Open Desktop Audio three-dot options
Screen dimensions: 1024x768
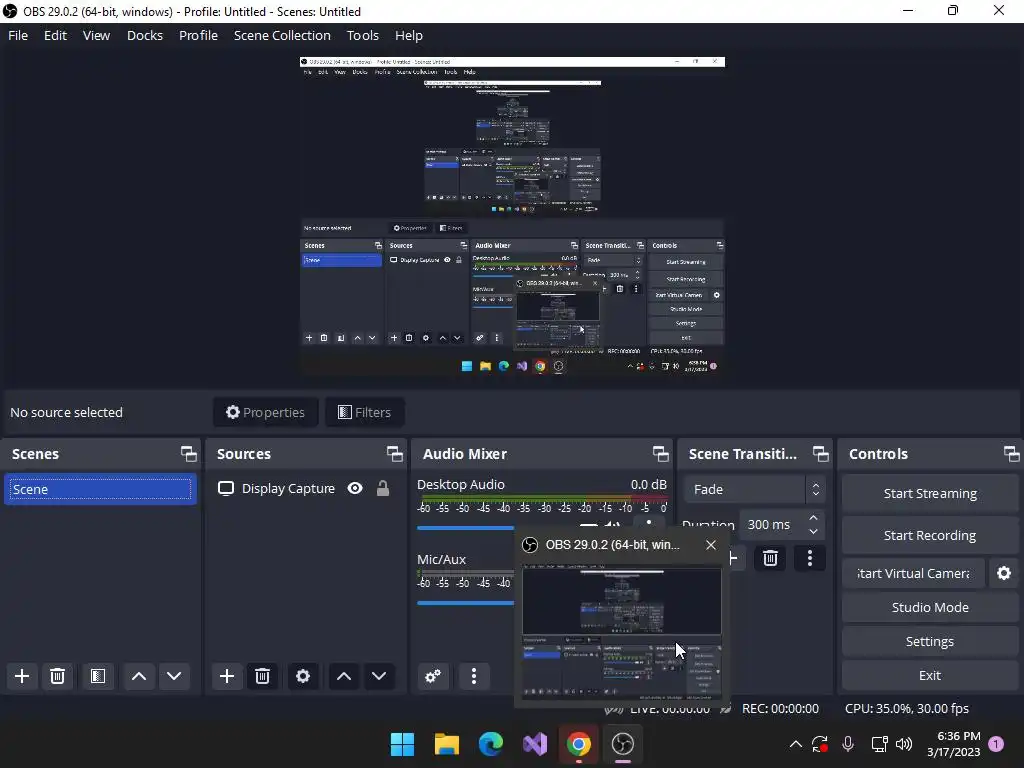[648, 523]
